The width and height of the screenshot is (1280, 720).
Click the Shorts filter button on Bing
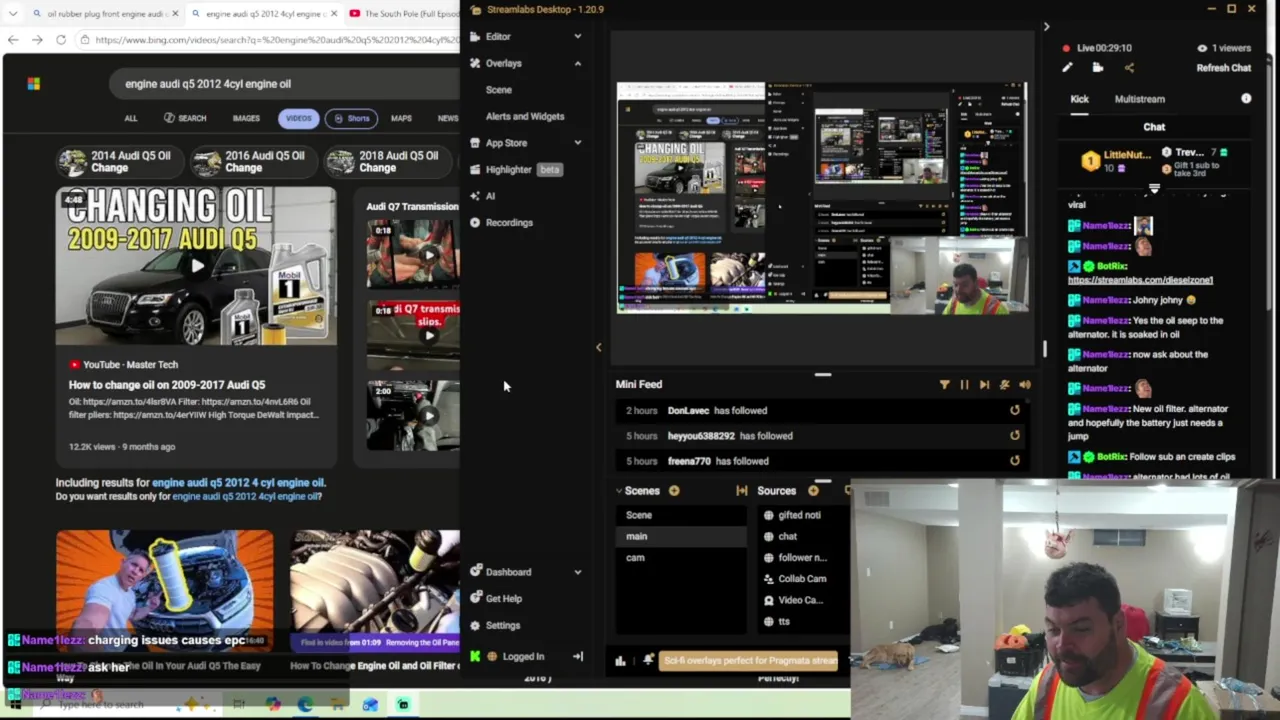pos(351,118)
